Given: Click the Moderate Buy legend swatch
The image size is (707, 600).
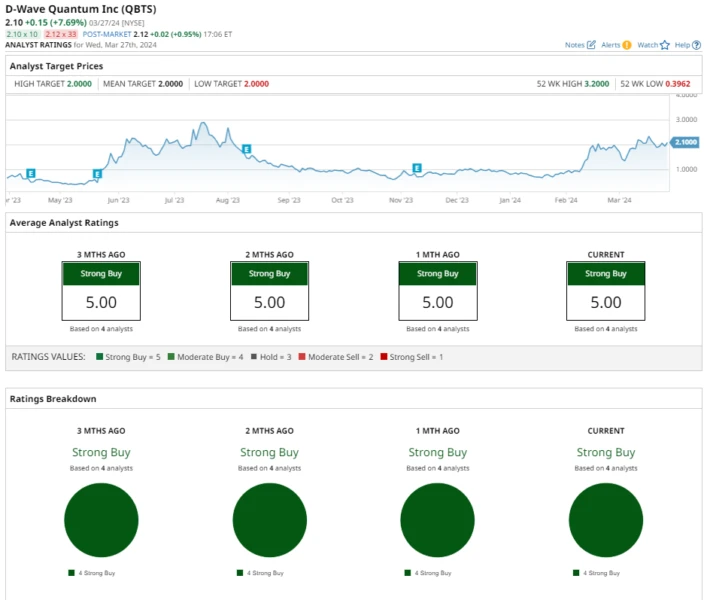Looking at the screenshot, I should [171, 357].
